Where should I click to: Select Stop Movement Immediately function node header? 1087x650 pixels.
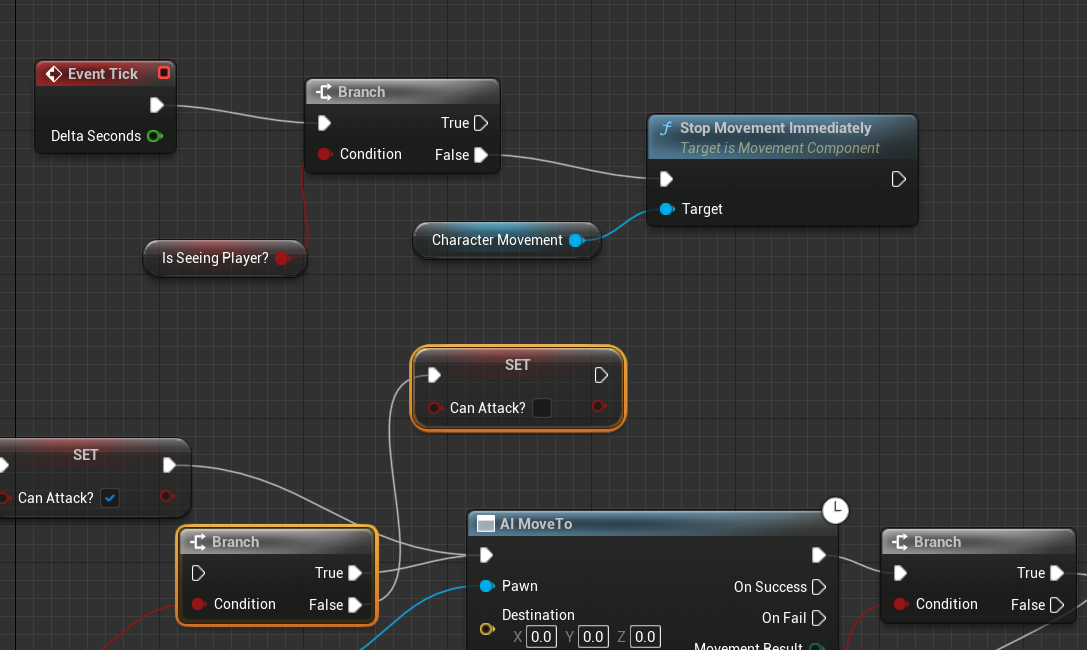(x=775, y=128)
